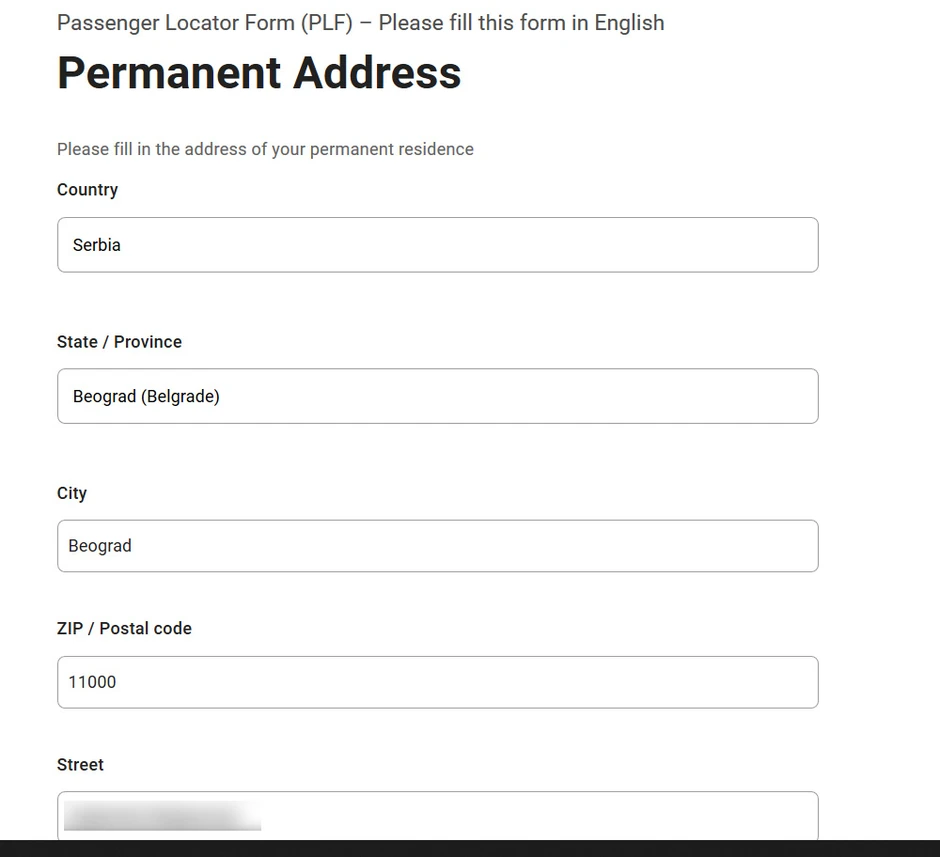
Task: Click the permanent residence instruction text
Action: point(265,149)
